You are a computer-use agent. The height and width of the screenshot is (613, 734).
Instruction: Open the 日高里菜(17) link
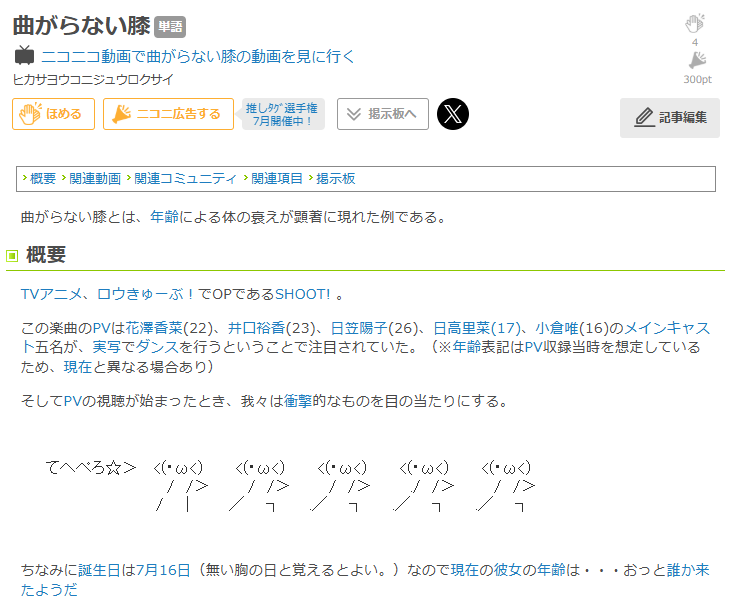coord(477,328)
